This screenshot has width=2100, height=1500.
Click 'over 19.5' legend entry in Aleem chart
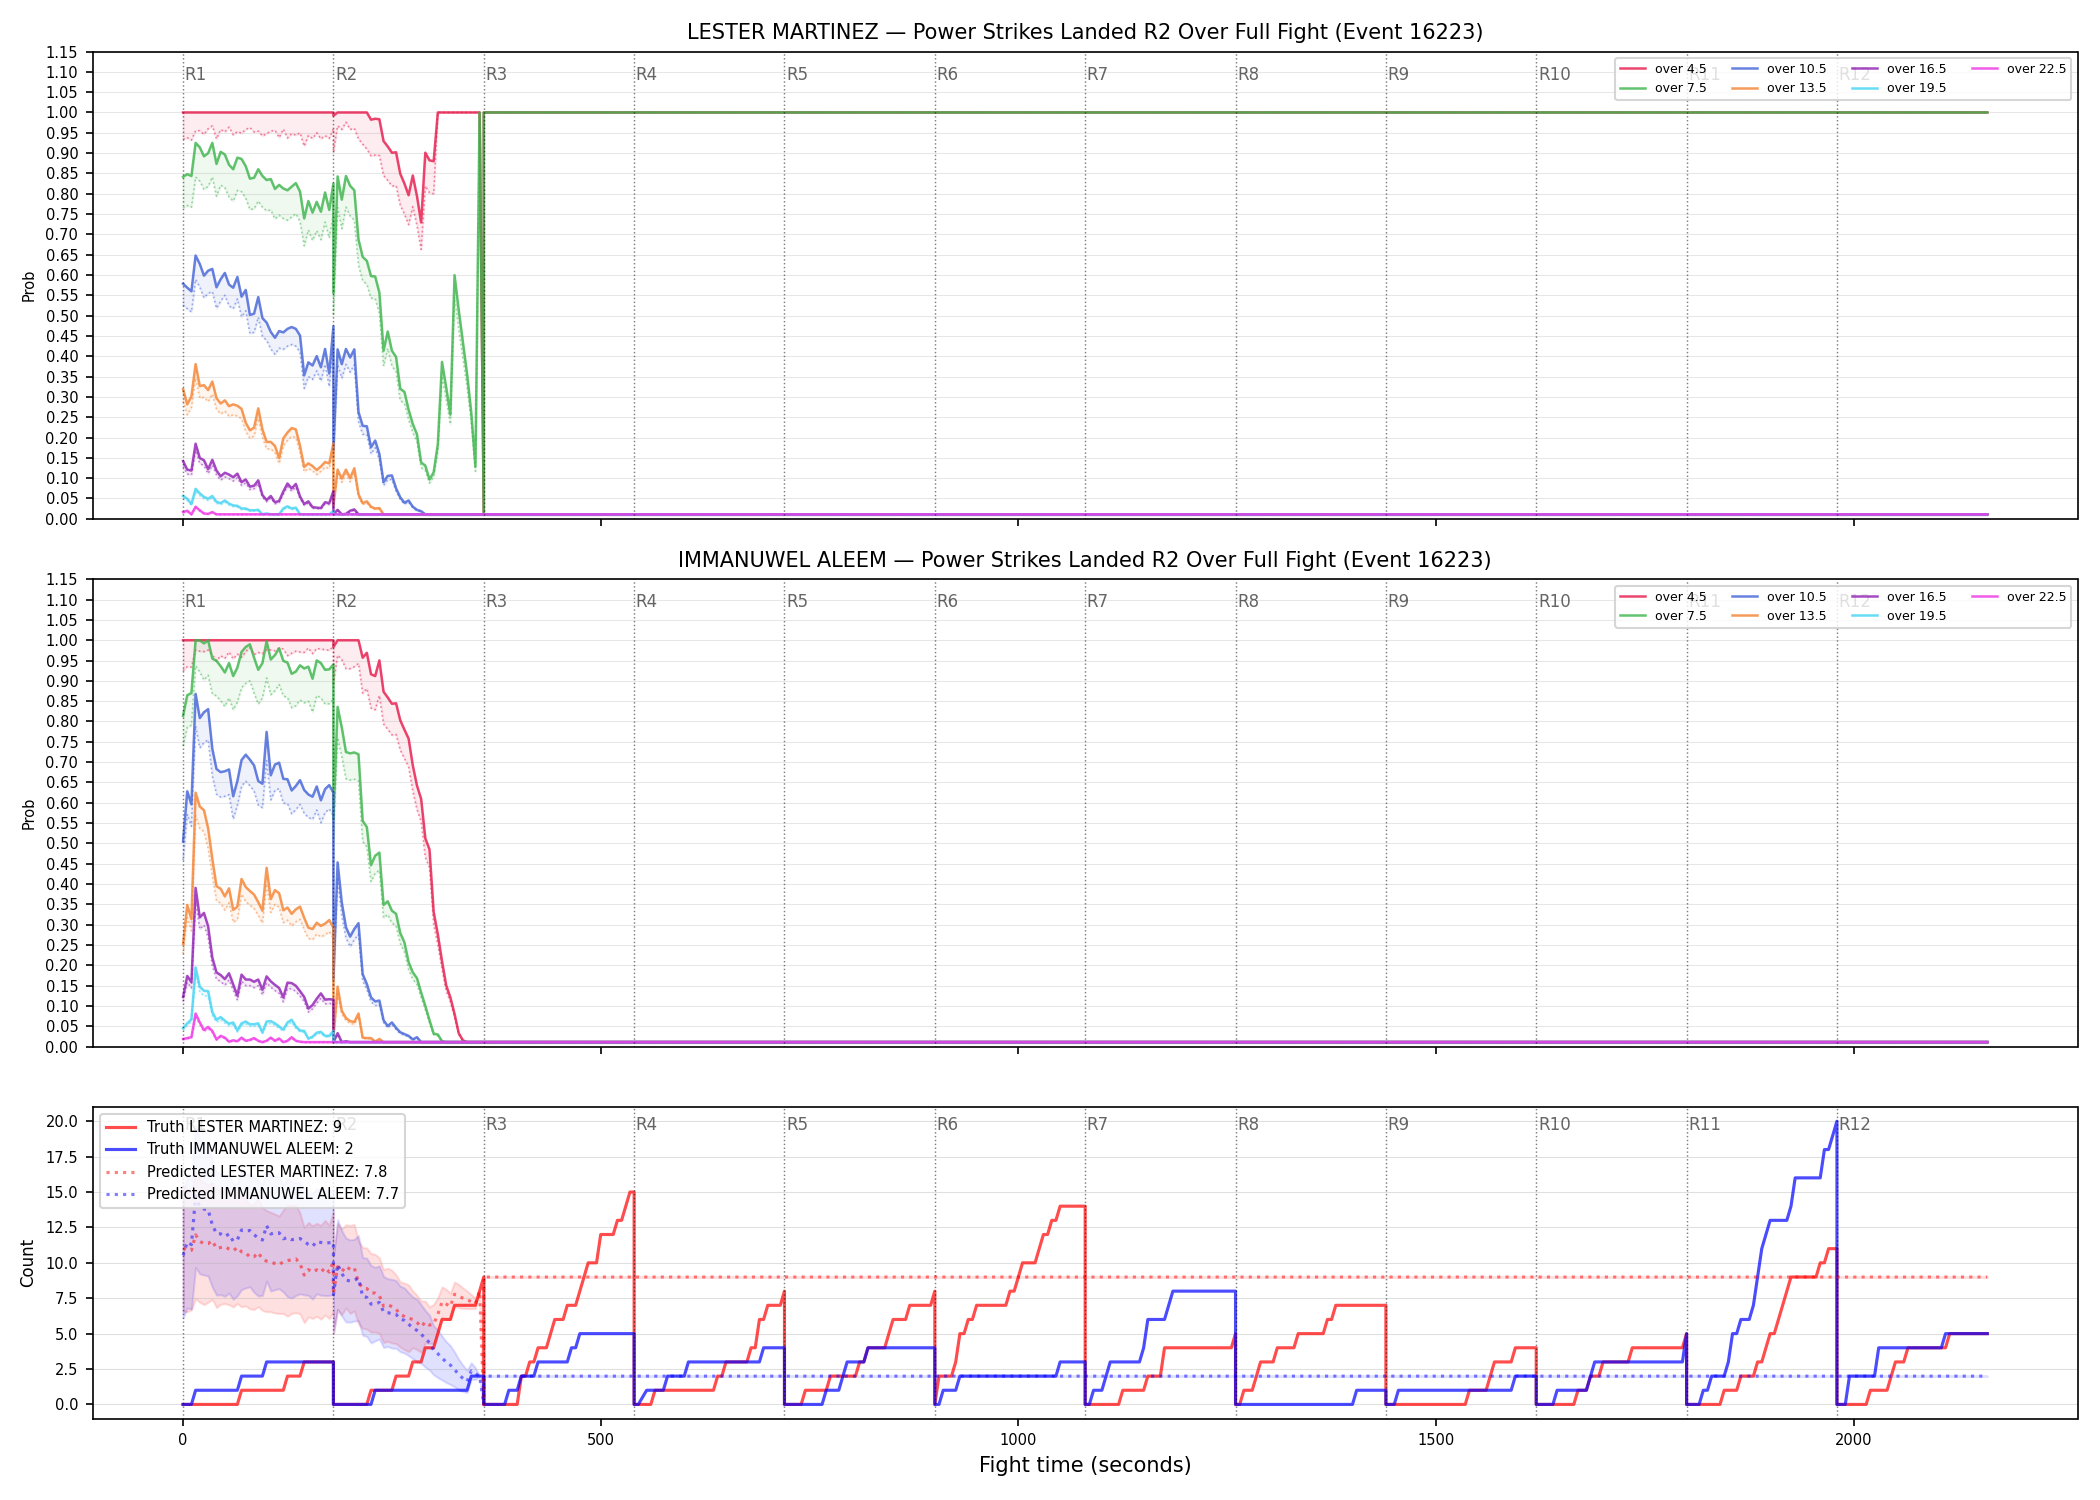click(x=1899, y=616)
